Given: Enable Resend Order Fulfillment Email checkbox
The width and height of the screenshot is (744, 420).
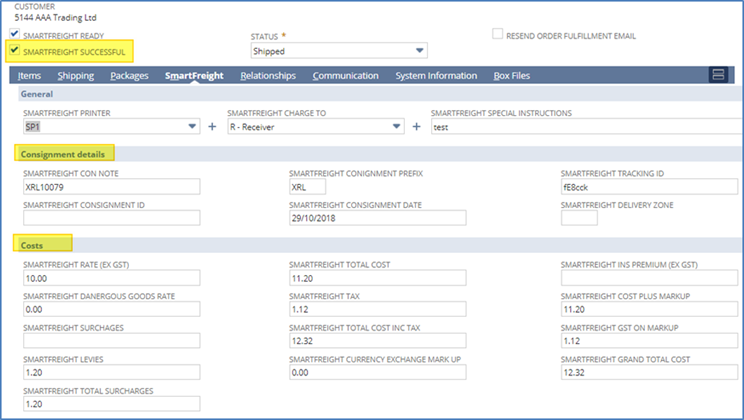Looking at the screenshot, I should (497, 34).
